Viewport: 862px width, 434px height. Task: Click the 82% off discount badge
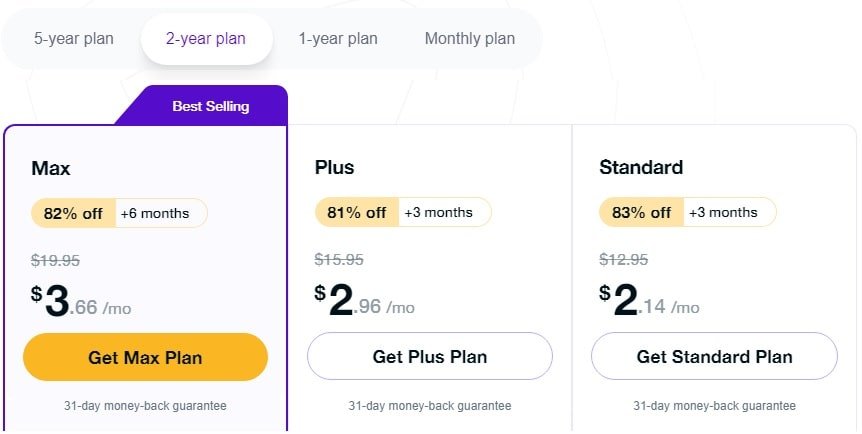tap(74, 213)
